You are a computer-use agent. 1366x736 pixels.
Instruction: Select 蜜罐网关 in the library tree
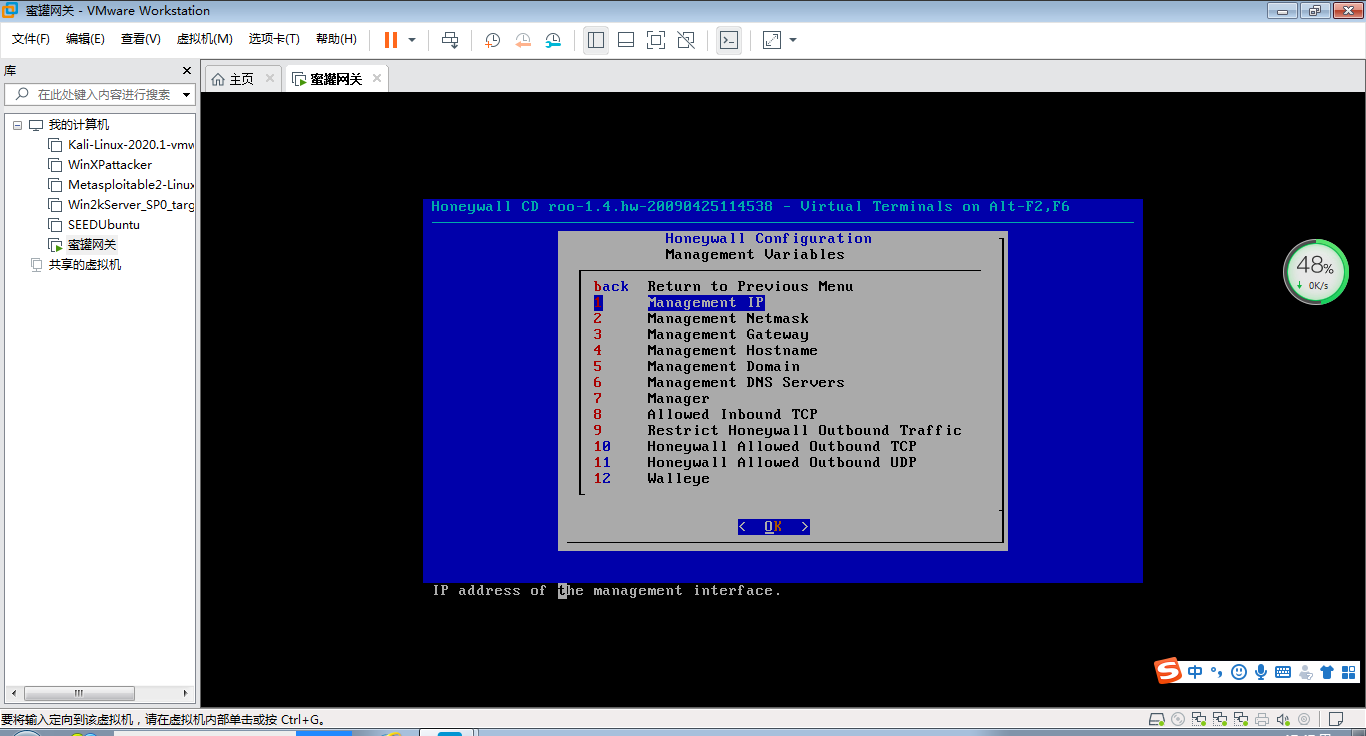pos(92,245)
